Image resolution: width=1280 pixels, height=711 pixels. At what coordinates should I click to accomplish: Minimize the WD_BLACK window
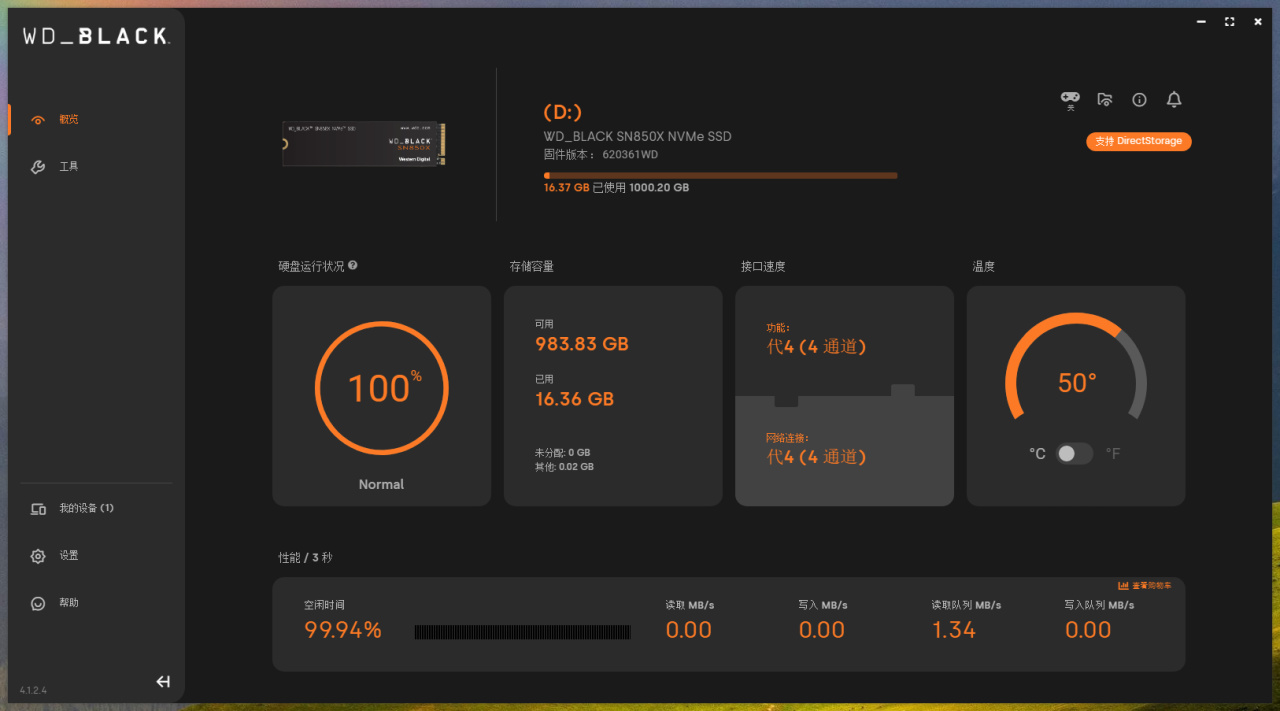pyautogui.click(x=1201, y=21)
